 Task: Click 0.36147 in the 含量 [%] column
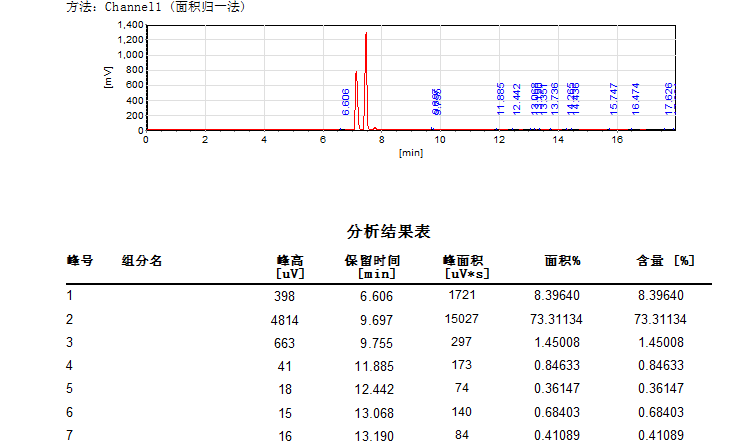[x=660, y=388]
